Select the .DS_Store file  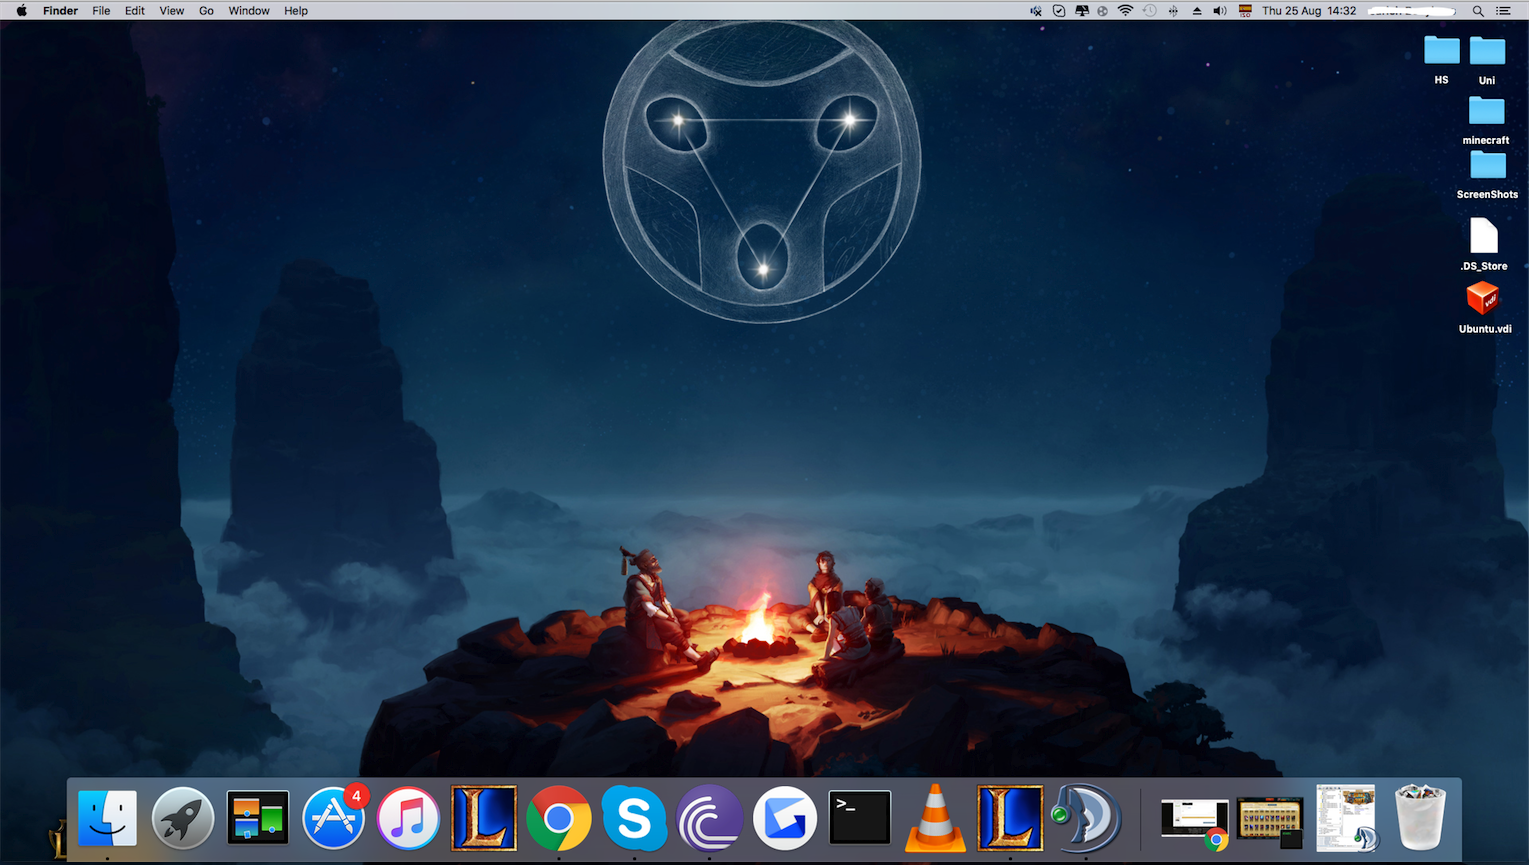tap(1484, 244)
